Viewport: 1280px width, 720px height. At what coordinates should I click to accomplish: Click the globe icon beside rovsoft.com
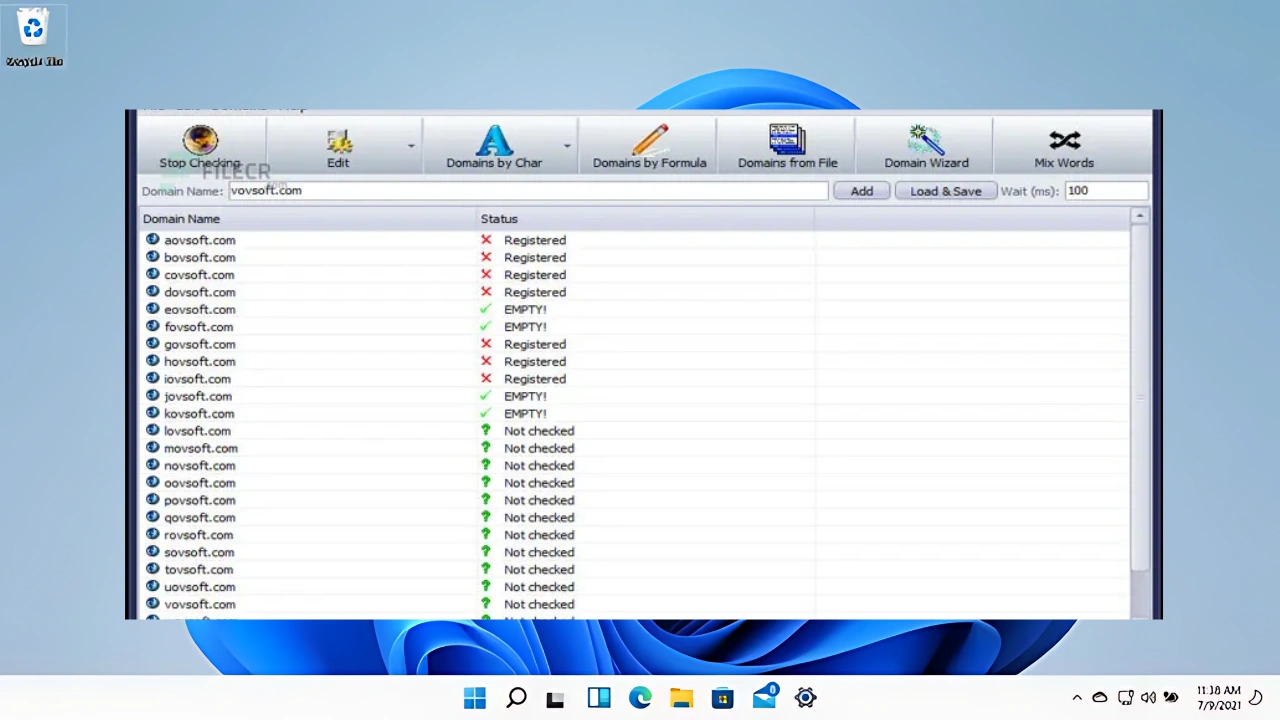tap(153, 534)
